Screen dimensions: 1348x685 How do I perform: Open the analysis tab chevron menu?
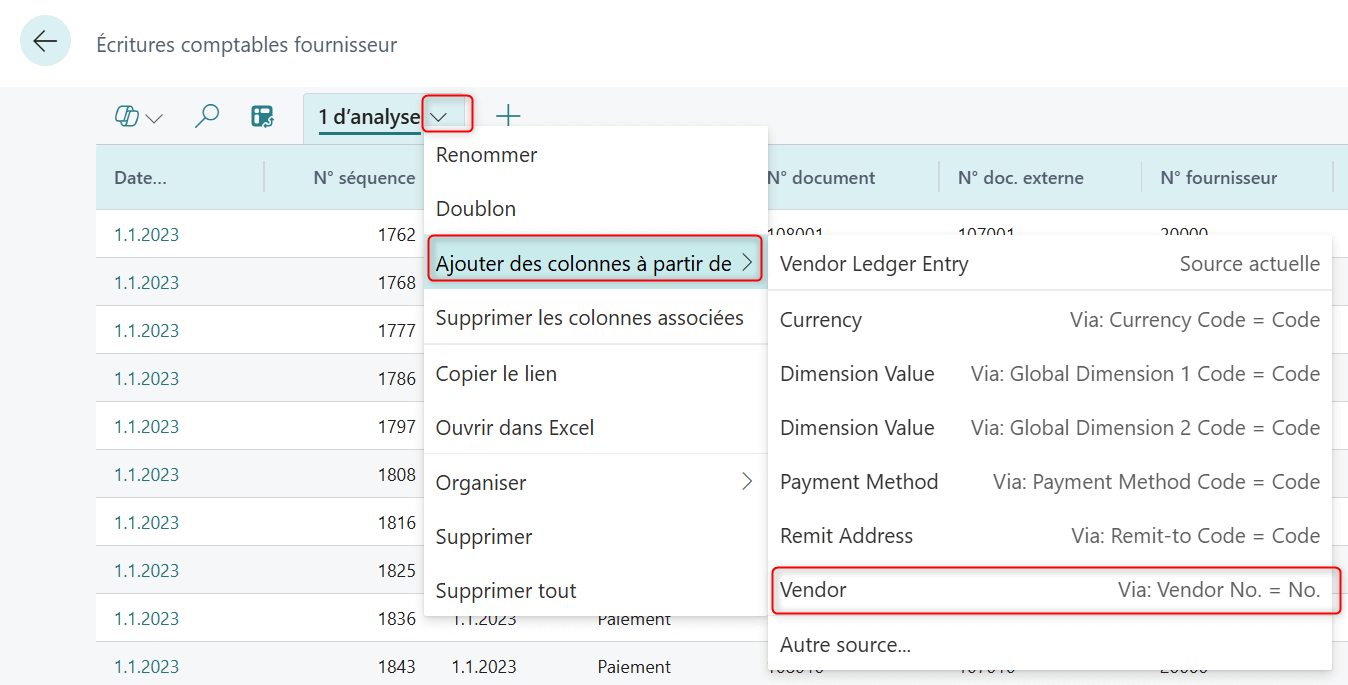(x=447, y=115)
